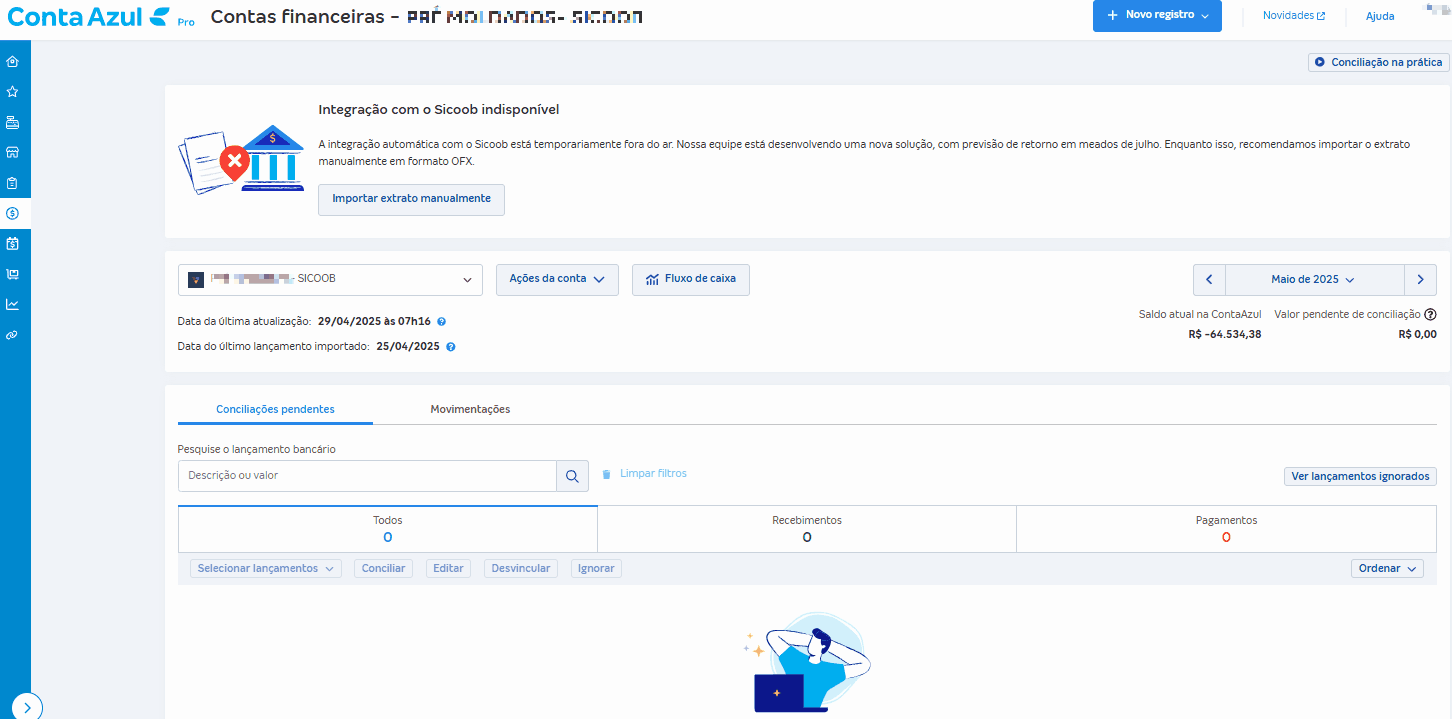Open the chain link integrations icon in the sidebar
This screenshot has height=719, width=1452.
click(12, 335)
